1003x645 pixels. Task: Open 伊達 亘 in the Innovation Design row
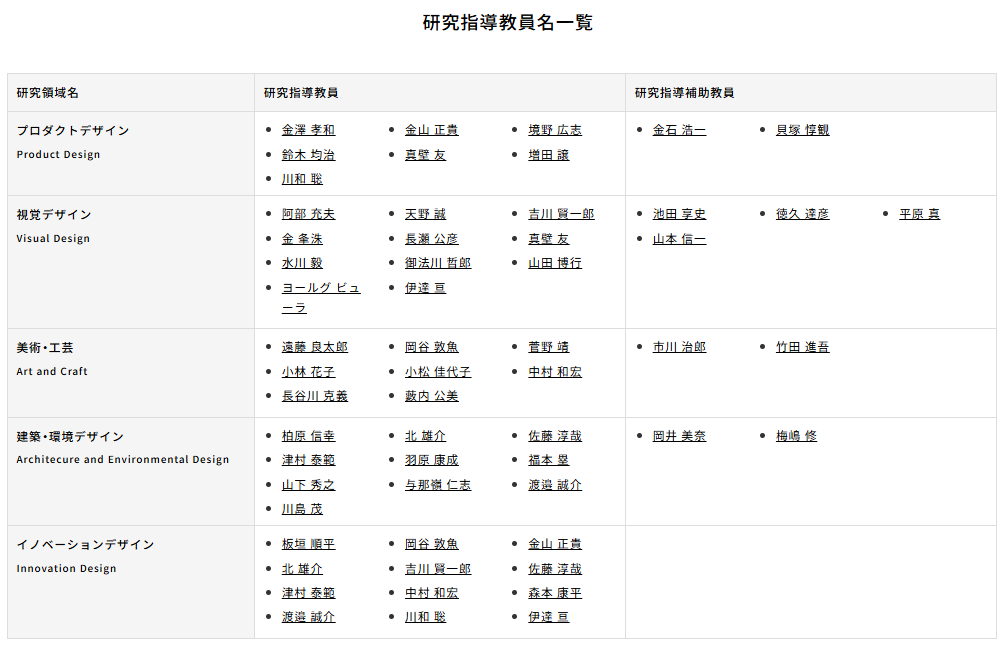pyautogui.click(x=548, y=617)
